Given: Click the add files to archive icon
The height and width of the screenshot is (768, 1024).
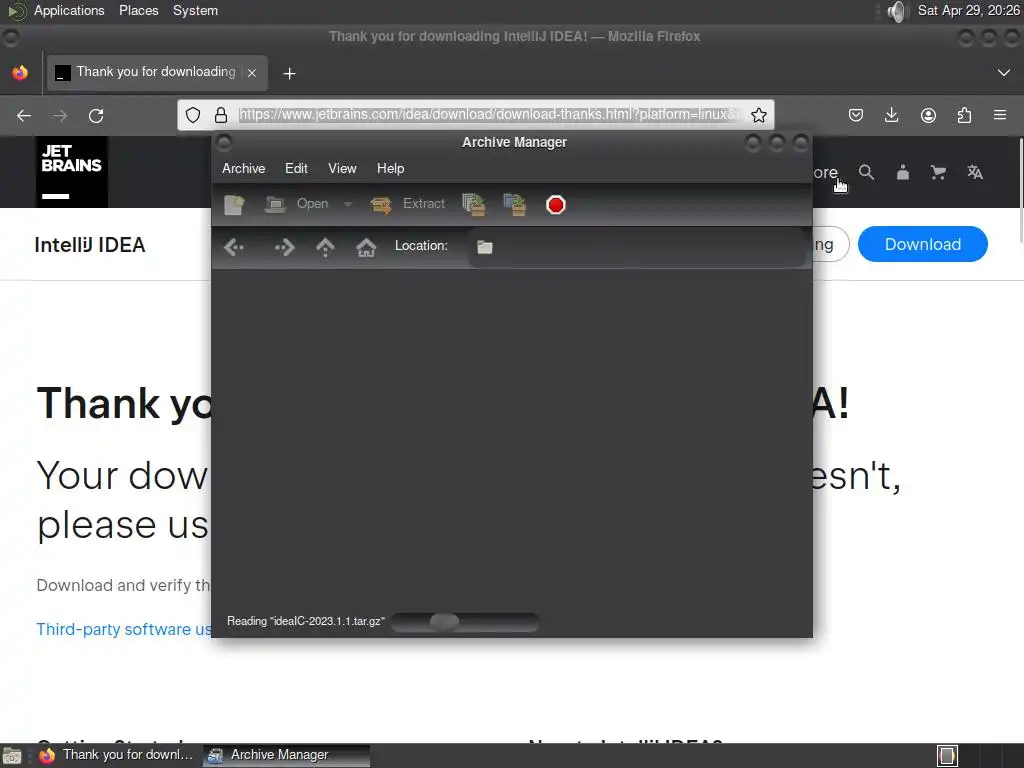Looking at the screenshot, I should [x=473, y=204].
